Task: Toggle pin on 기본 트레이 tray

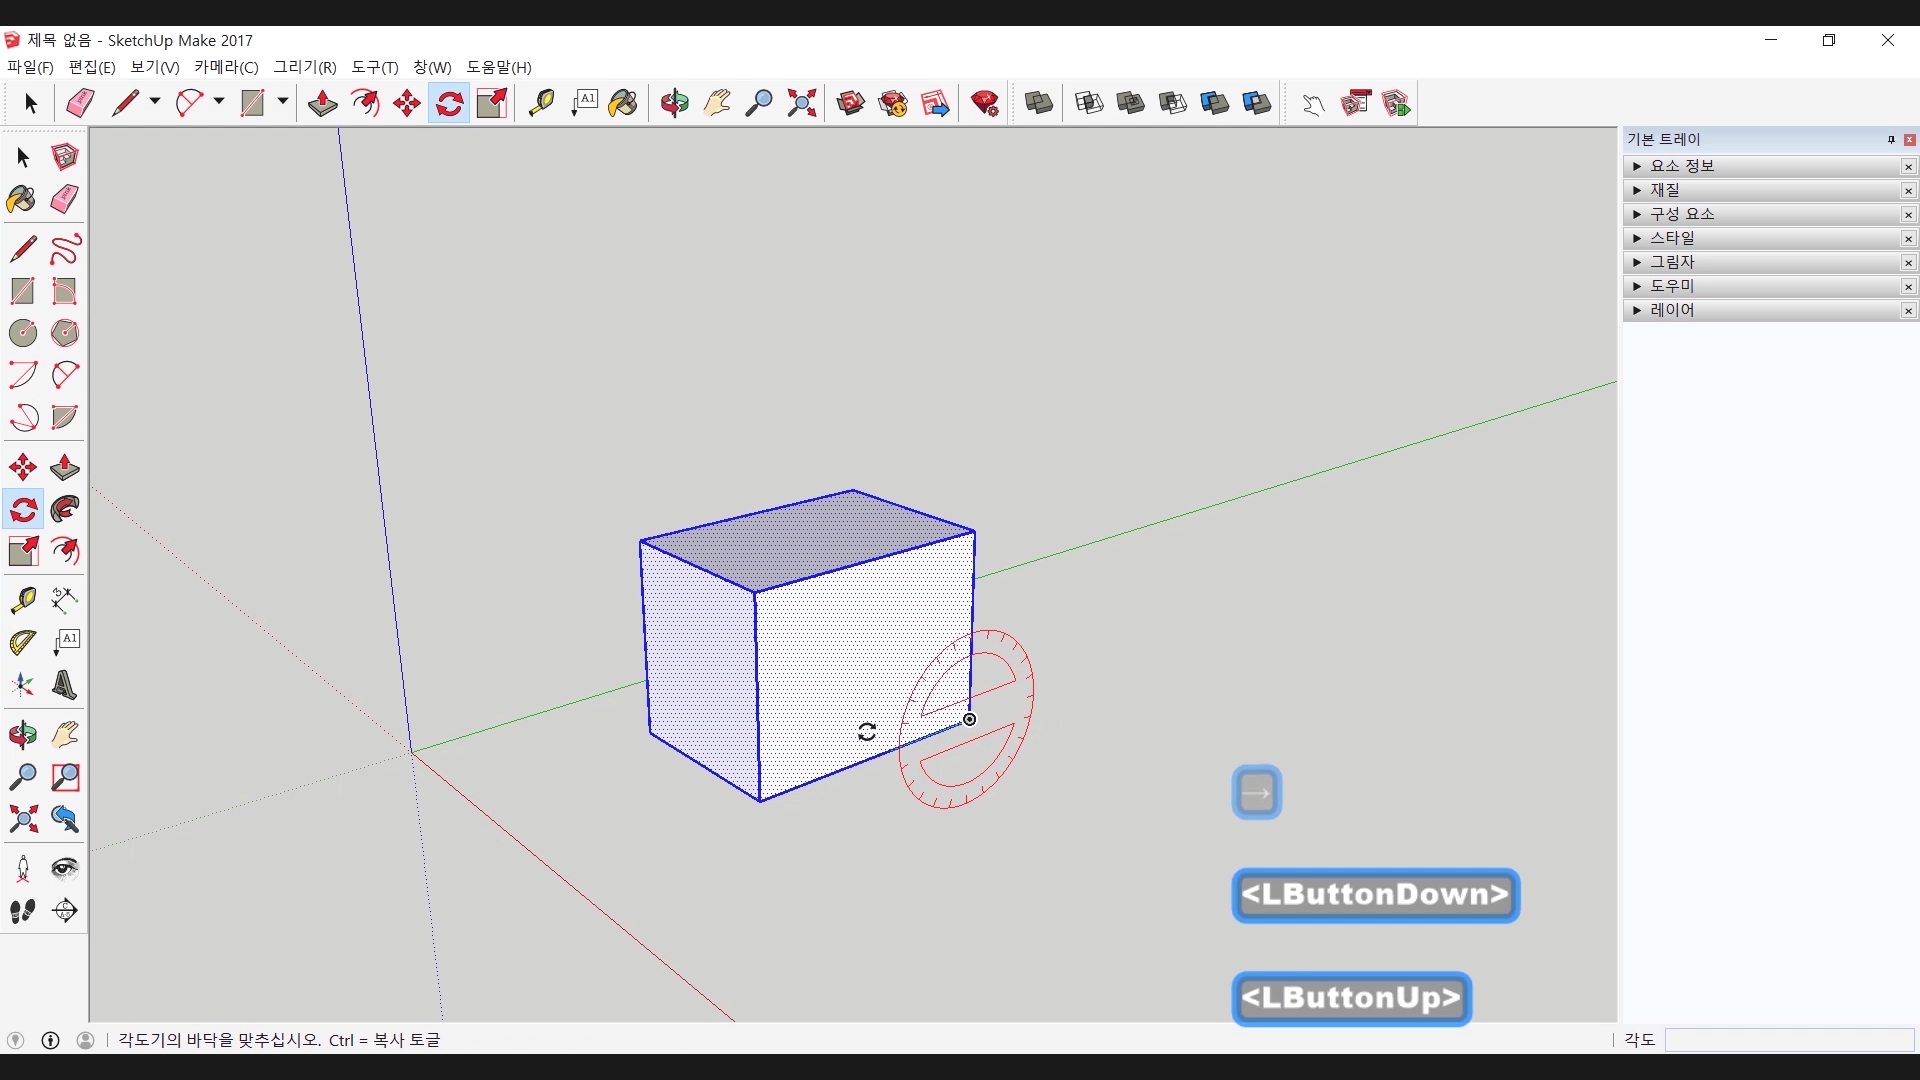Action: 1891,140
